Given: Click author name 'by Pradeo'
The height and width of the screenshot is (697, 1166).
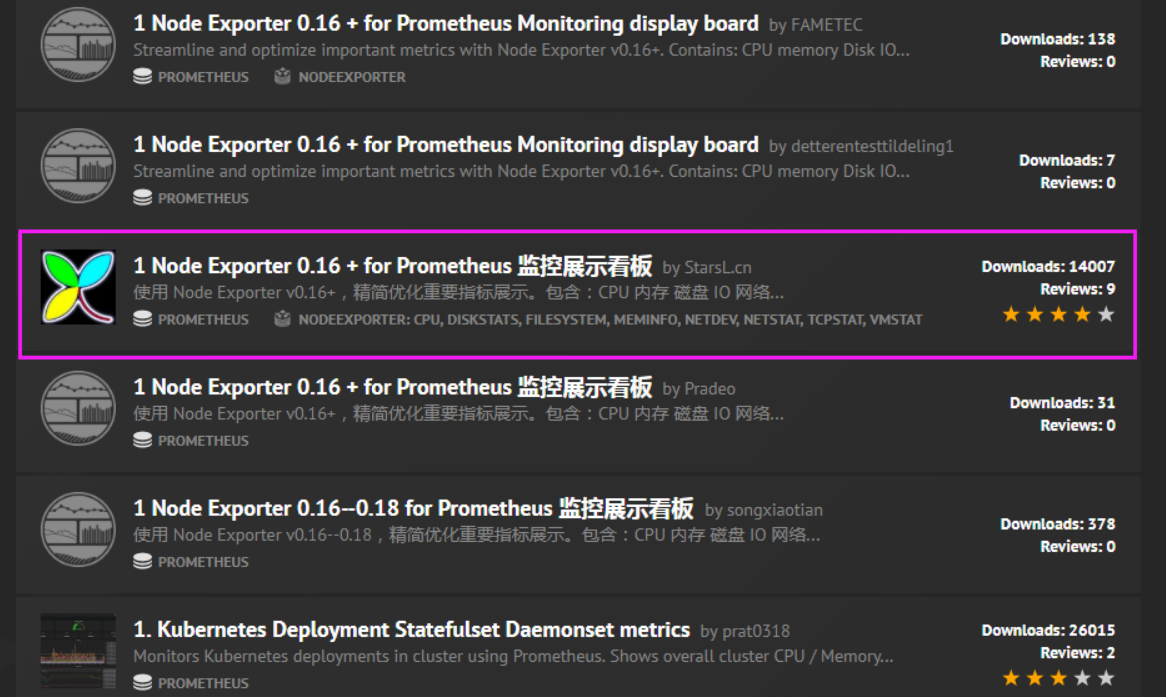Looking at the screenshot, I should (699, 389).
